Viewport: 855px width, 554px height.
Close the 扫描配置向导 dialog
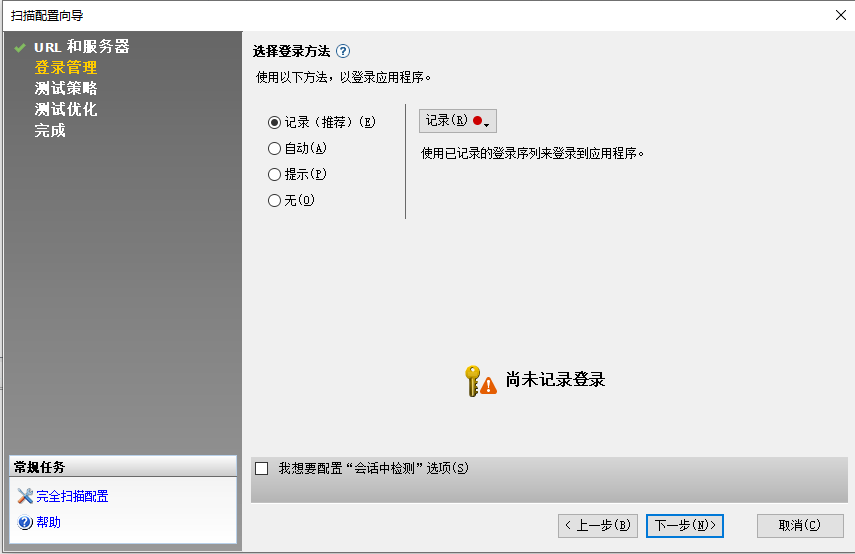tap(841, 15)
